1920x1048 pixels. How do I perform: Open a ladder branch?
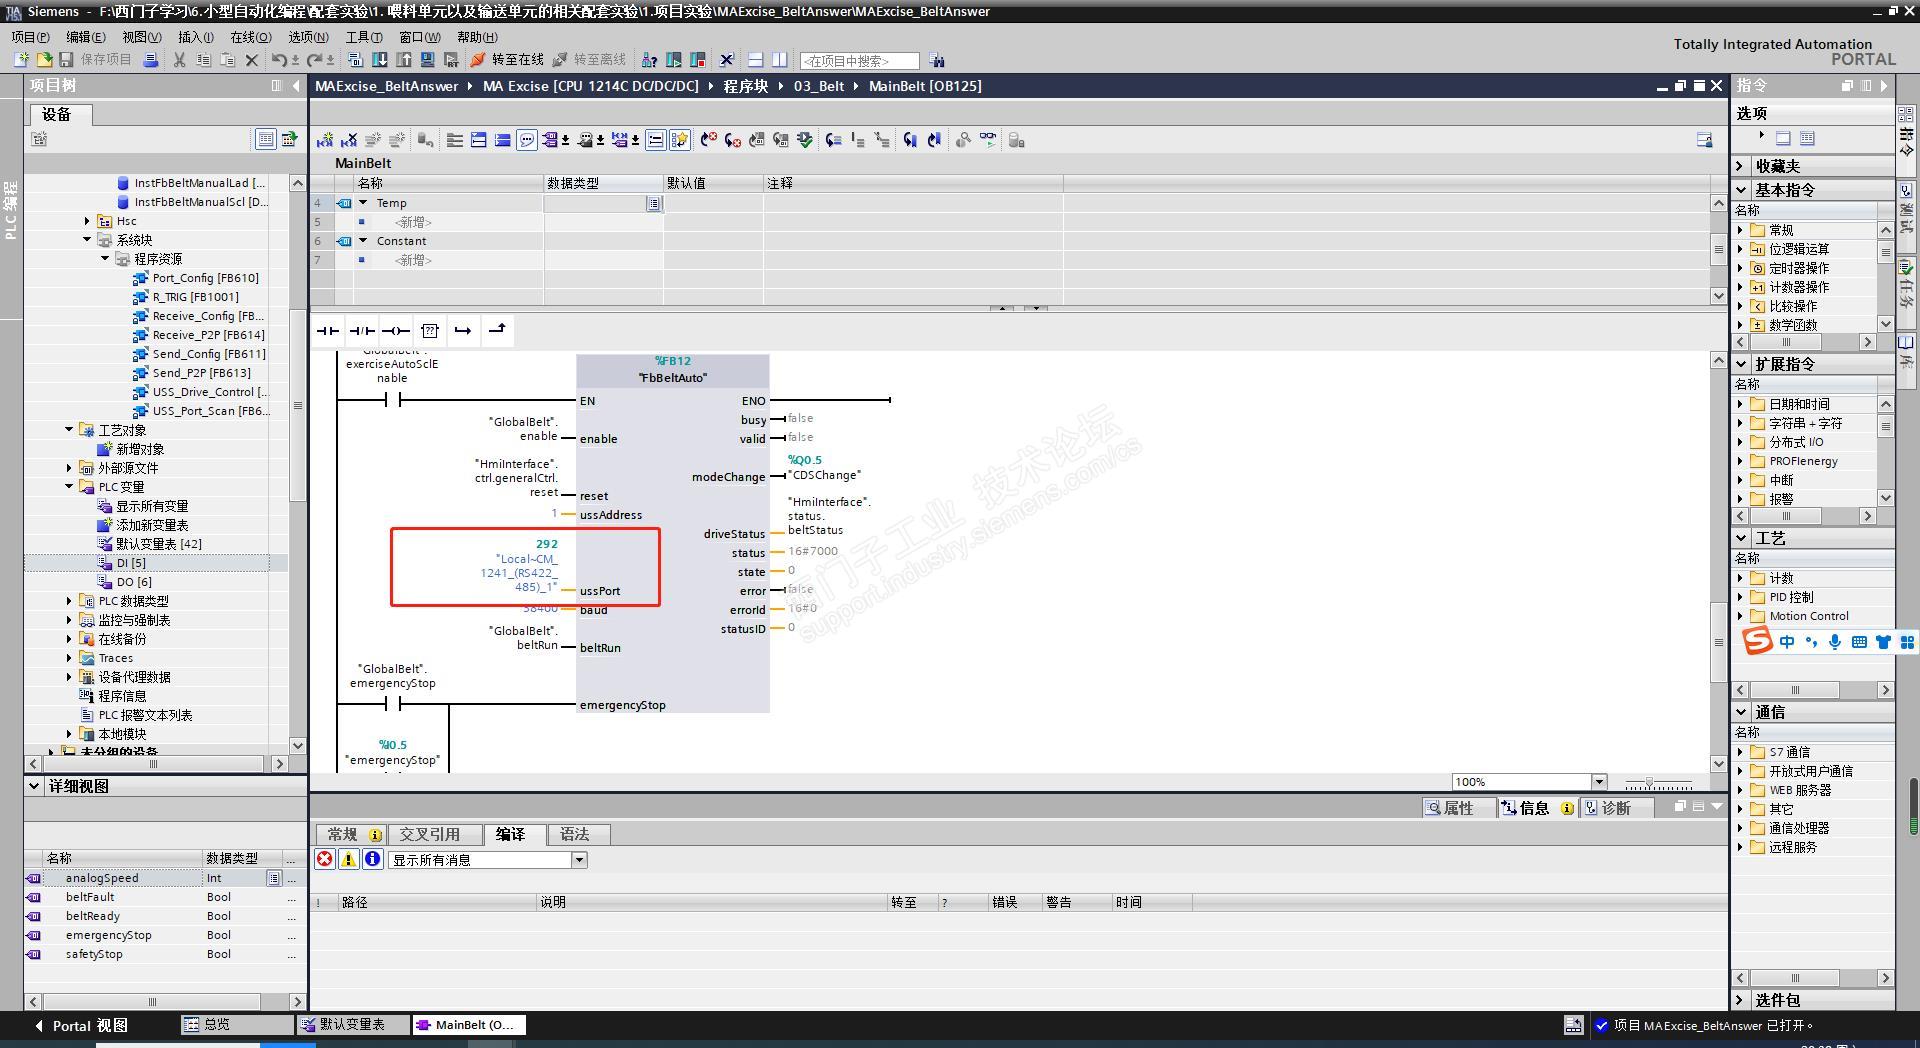pyautogui.click(x=463, y=331)
